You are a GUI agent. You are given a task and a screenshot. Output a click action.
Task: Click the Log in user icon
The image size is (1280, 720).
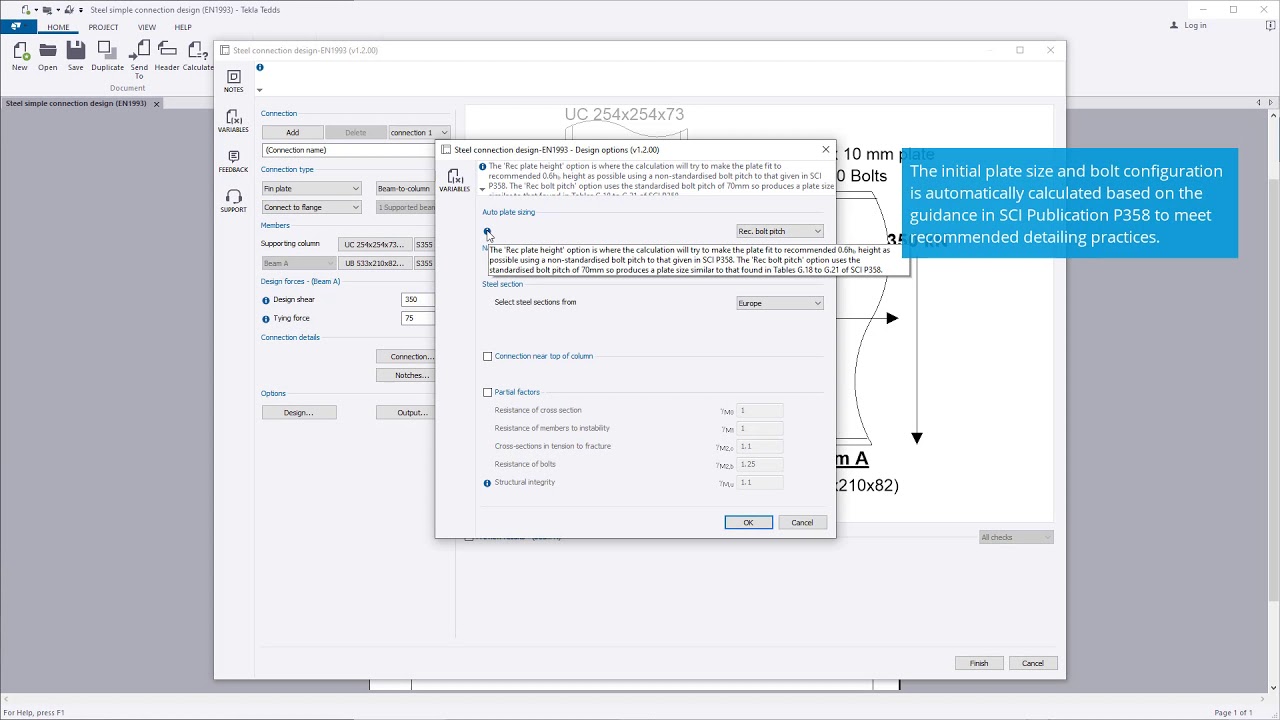coord(1175,26)
